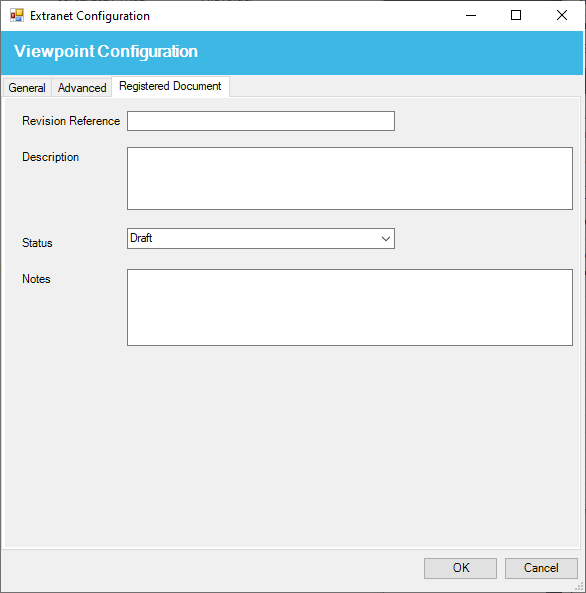Image resolution: width=586 pixels, height=593 pixels.
Task: Dismiss dialog with Cancel button
Action: tap(541, 568)
